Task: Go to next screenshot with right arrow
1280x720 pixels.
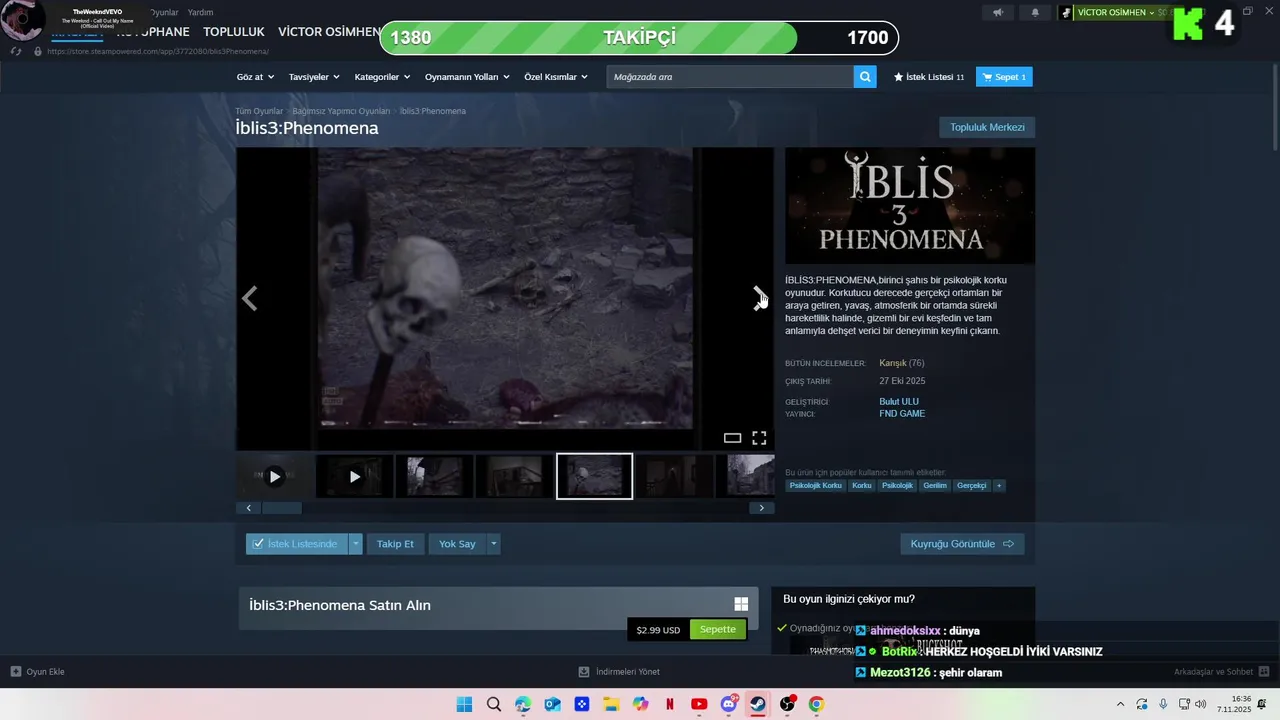Action: click(759, 298)
